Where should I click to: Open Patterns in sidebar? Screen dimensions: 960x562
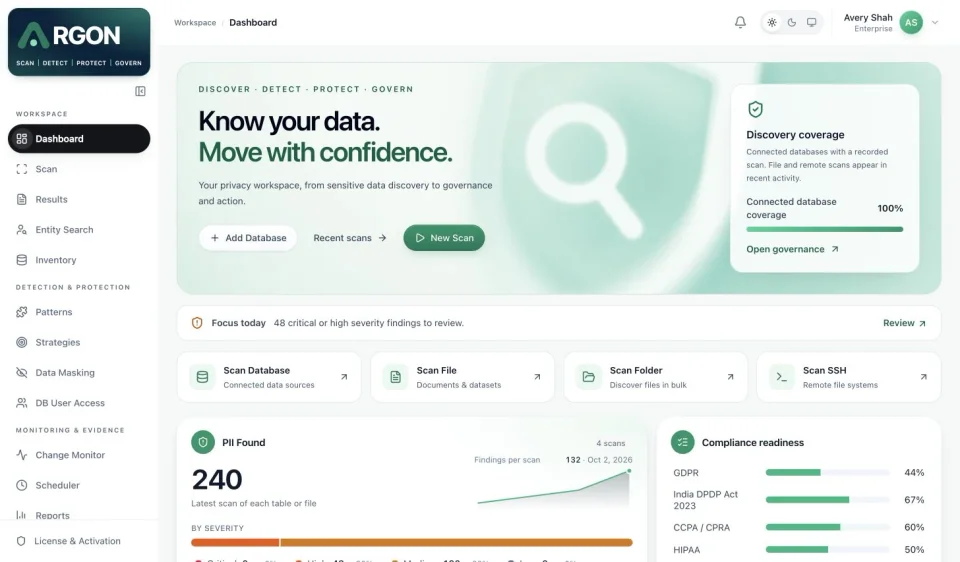[x=79, y=312]
